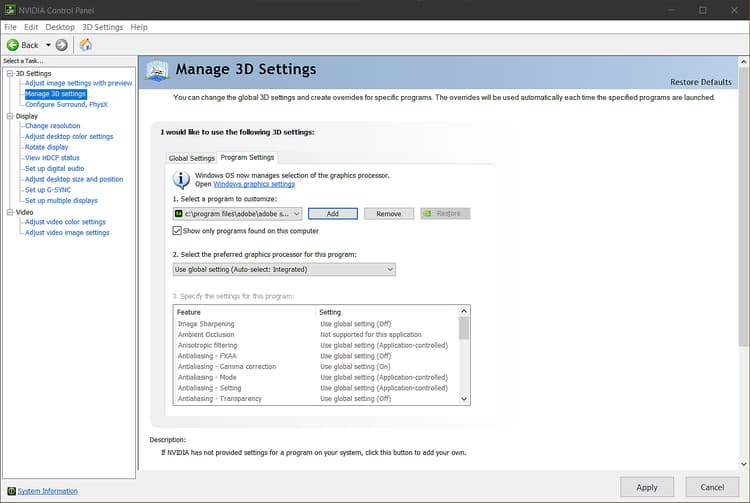Open View HDCP status

52,158
